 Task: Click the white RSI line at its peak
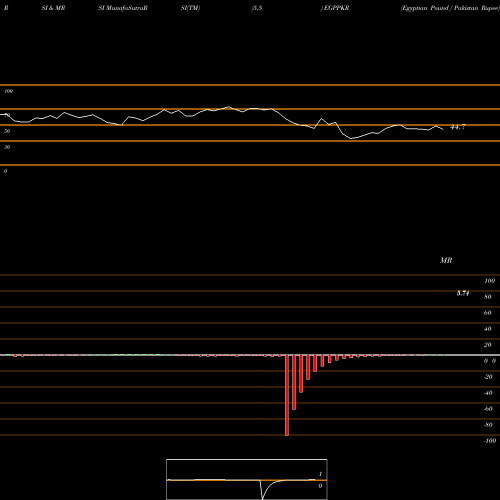[x=229, y=107]
